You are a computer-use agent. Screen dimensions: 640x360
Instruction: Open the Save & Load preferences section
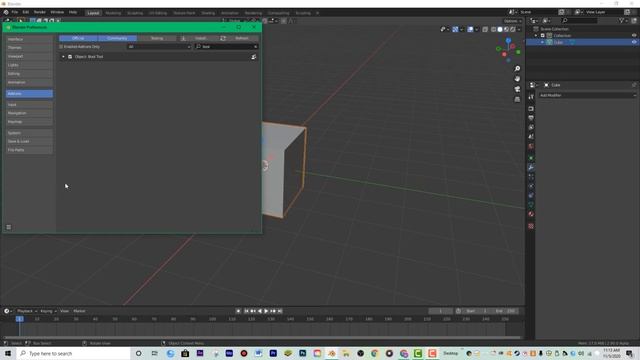coord(29,141)
